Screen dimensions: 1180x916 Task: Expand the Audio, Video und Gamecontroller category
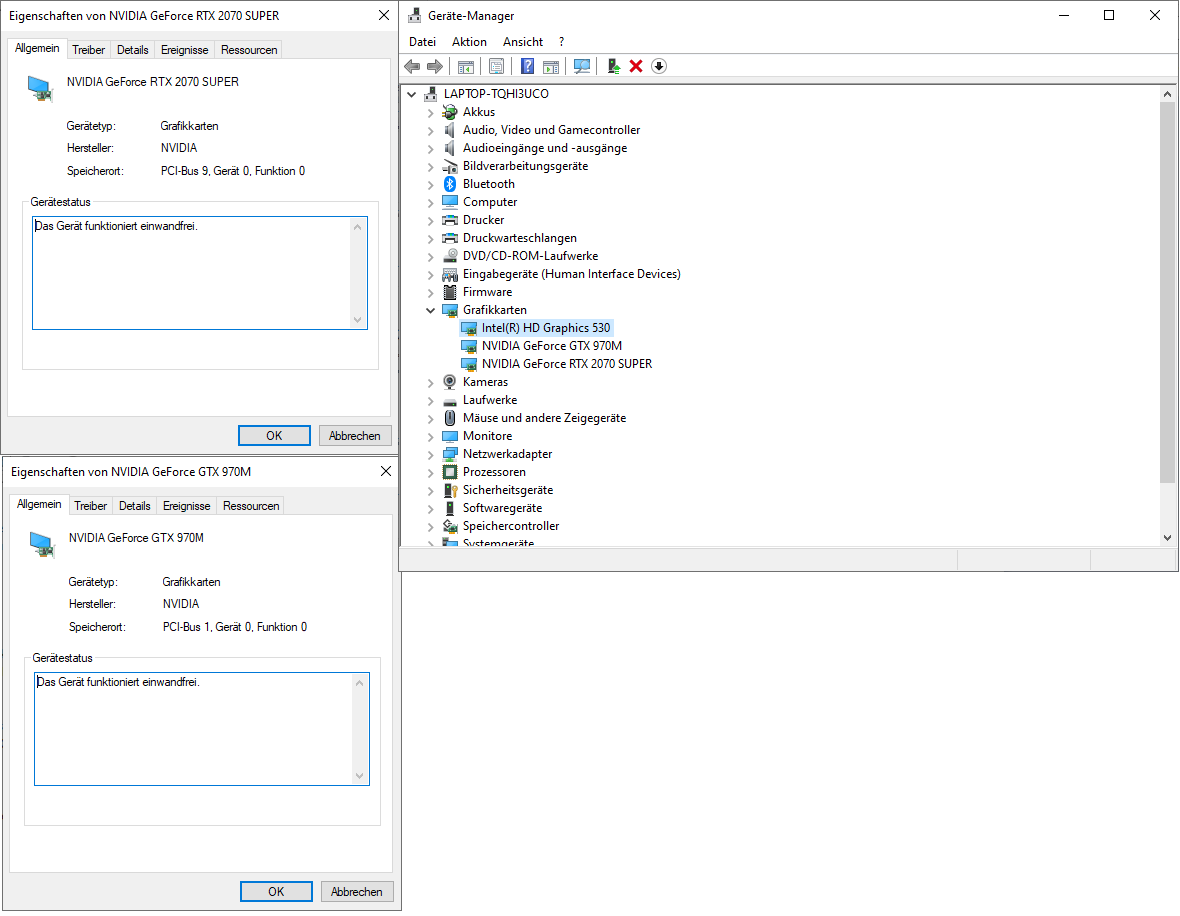[x=430, y=131]
